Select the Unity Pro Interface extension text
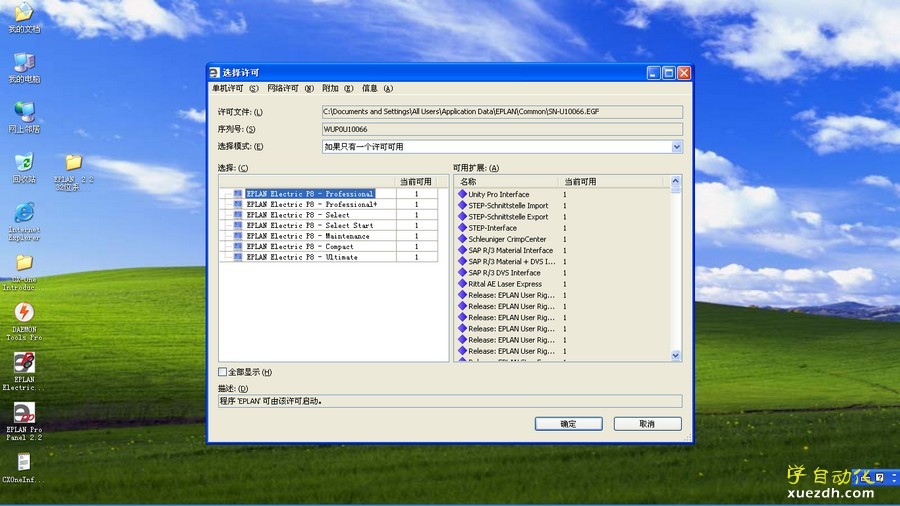The height and width of the screenshot is (506, 900). click(x=499, y=194)
